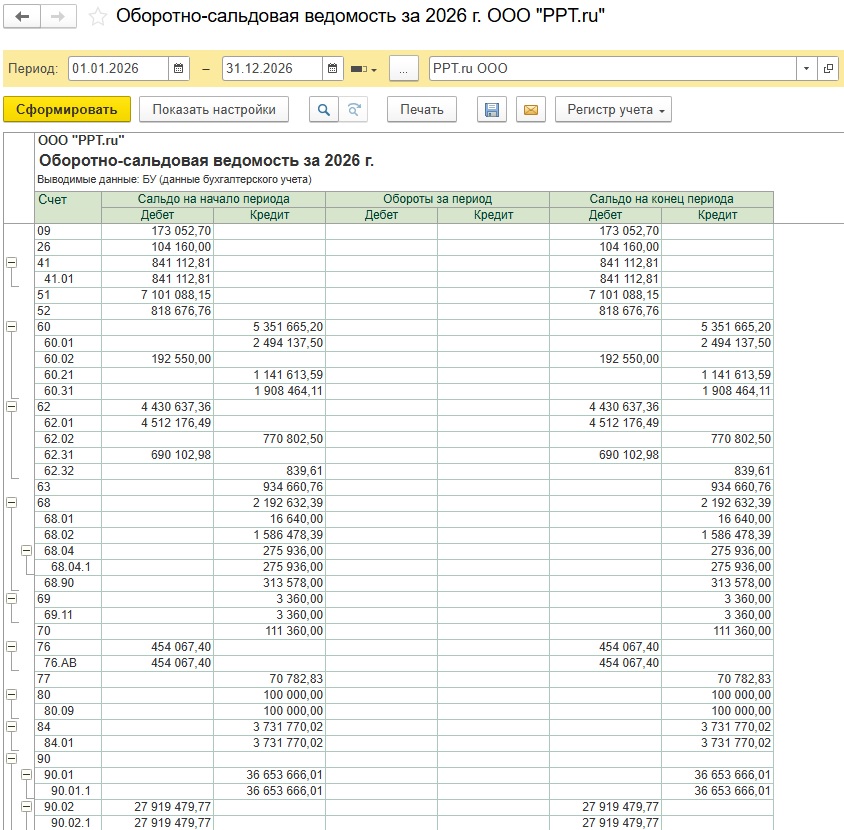This screenshot has height=830, width=844.
Task: Click account 60.01 row label
Action: point(59,343)
